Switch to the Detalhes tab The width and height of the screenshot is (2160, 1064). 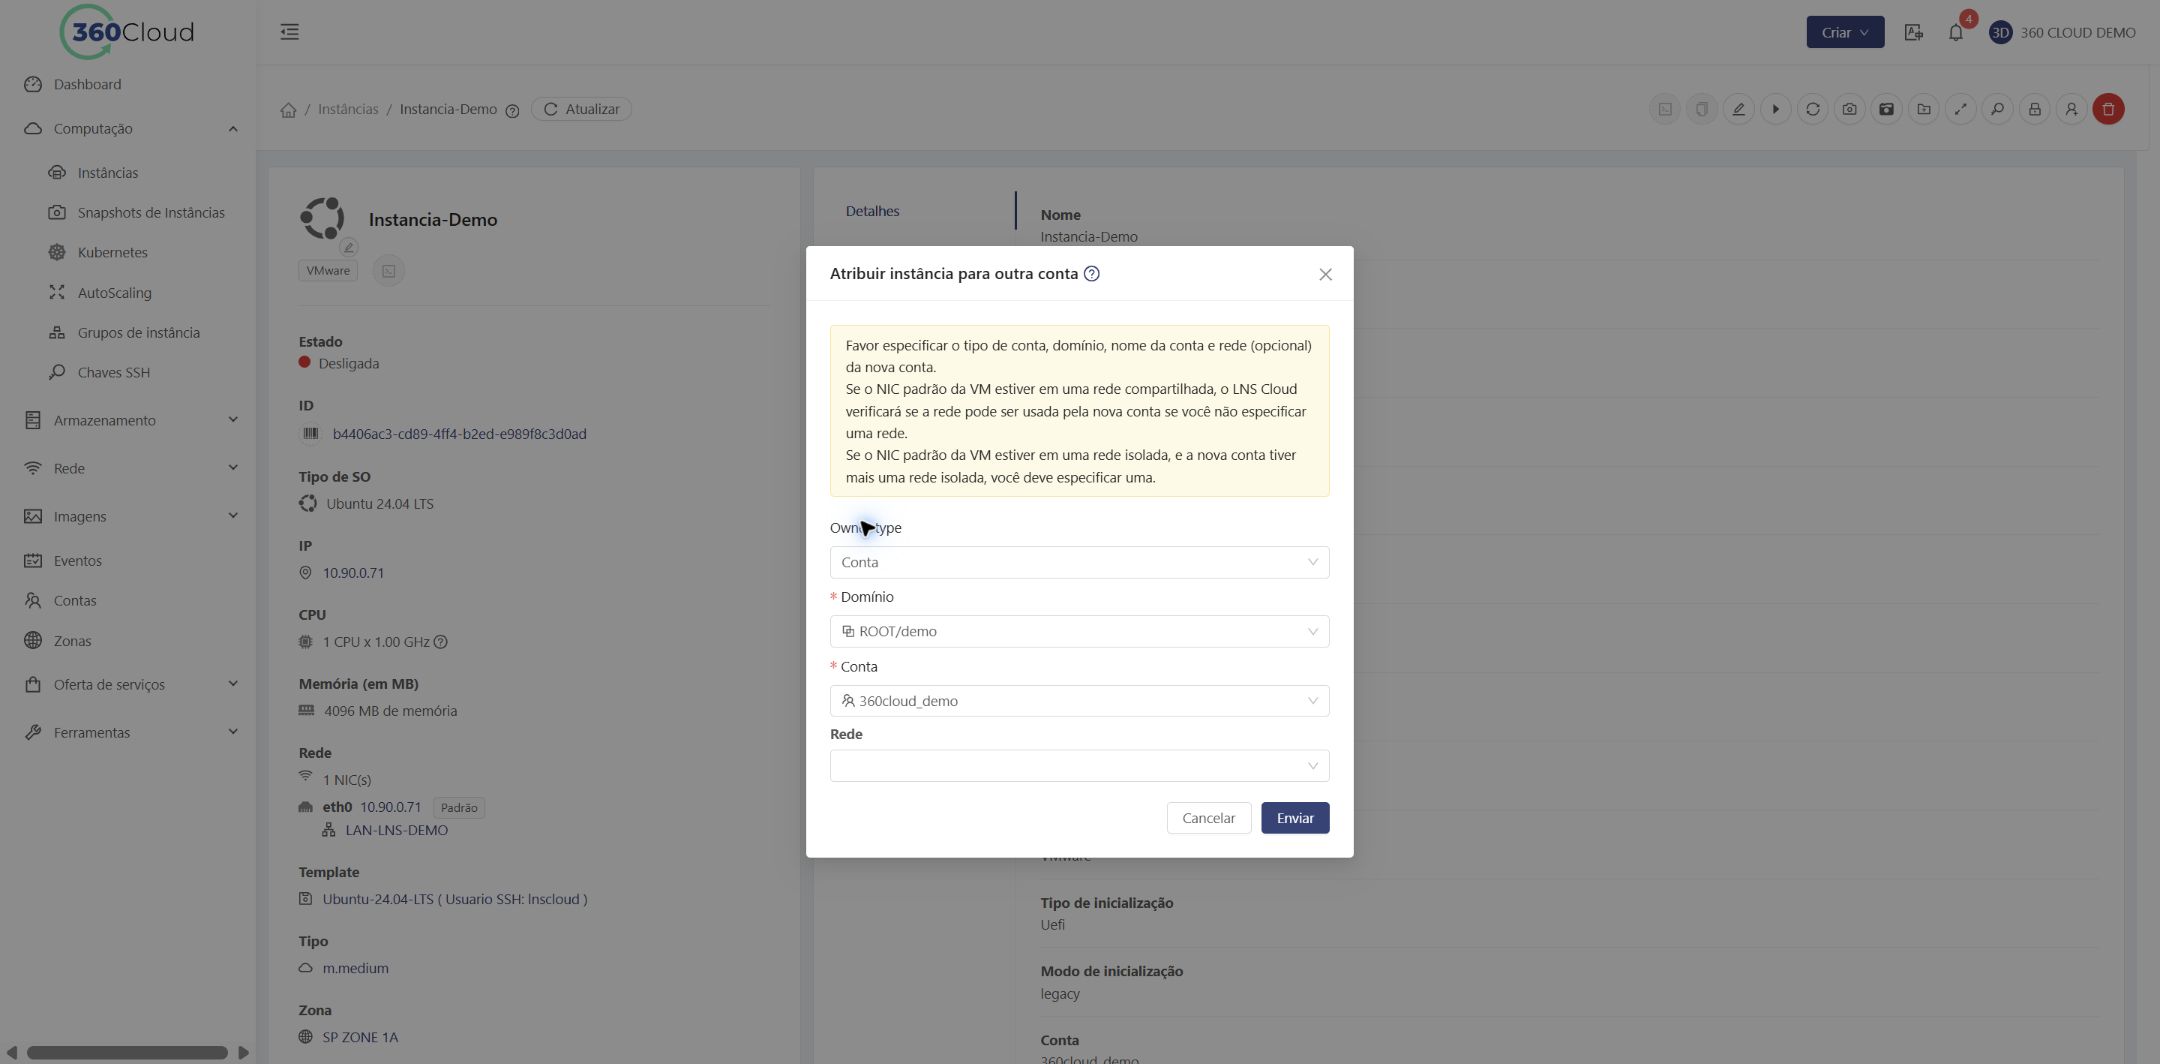872,211
